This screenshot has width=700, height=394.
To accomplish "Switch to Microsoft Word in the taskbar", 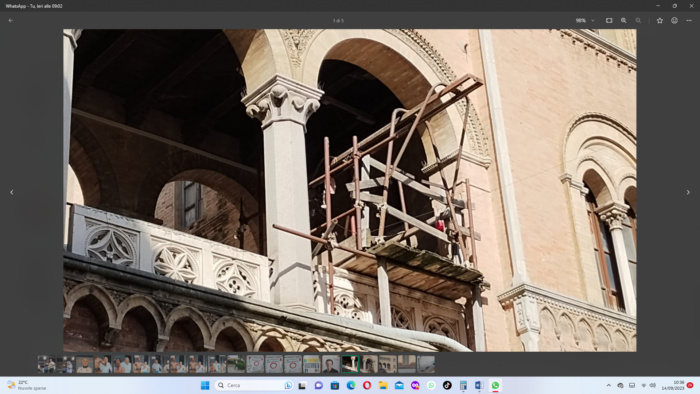I will [479, 386].
